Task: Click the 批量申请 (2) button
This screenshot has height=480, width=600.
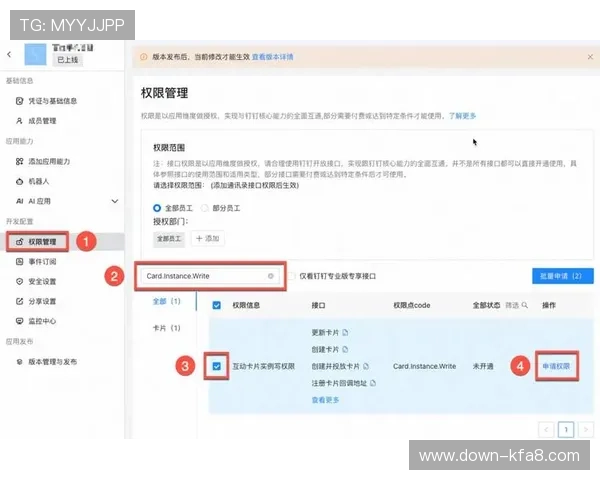Action: 562,276
